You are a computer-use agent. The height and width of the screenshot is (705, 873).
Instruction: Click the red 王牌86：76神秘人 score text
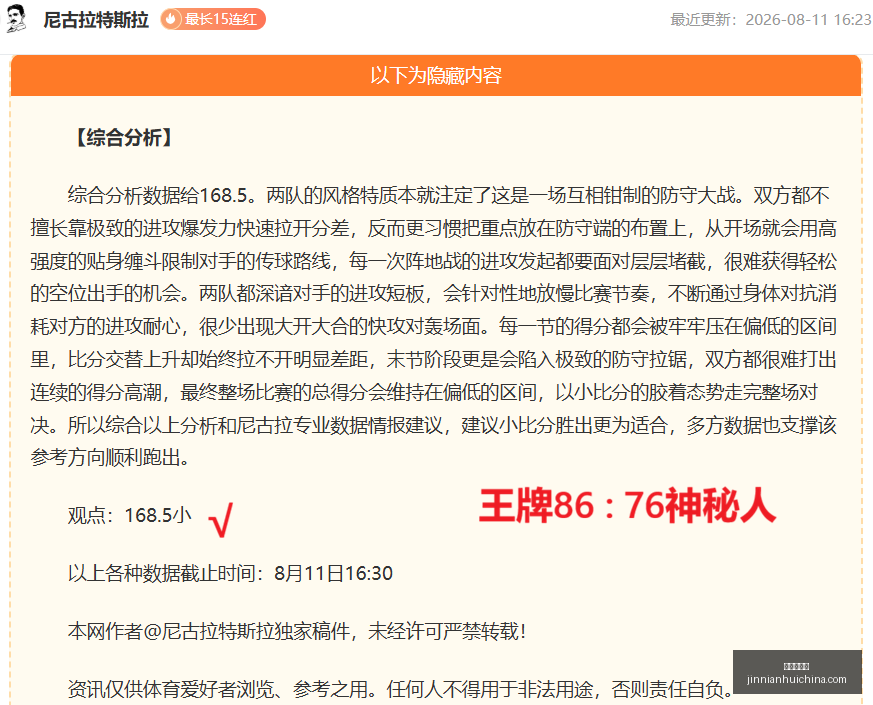(x=627, y=506)
